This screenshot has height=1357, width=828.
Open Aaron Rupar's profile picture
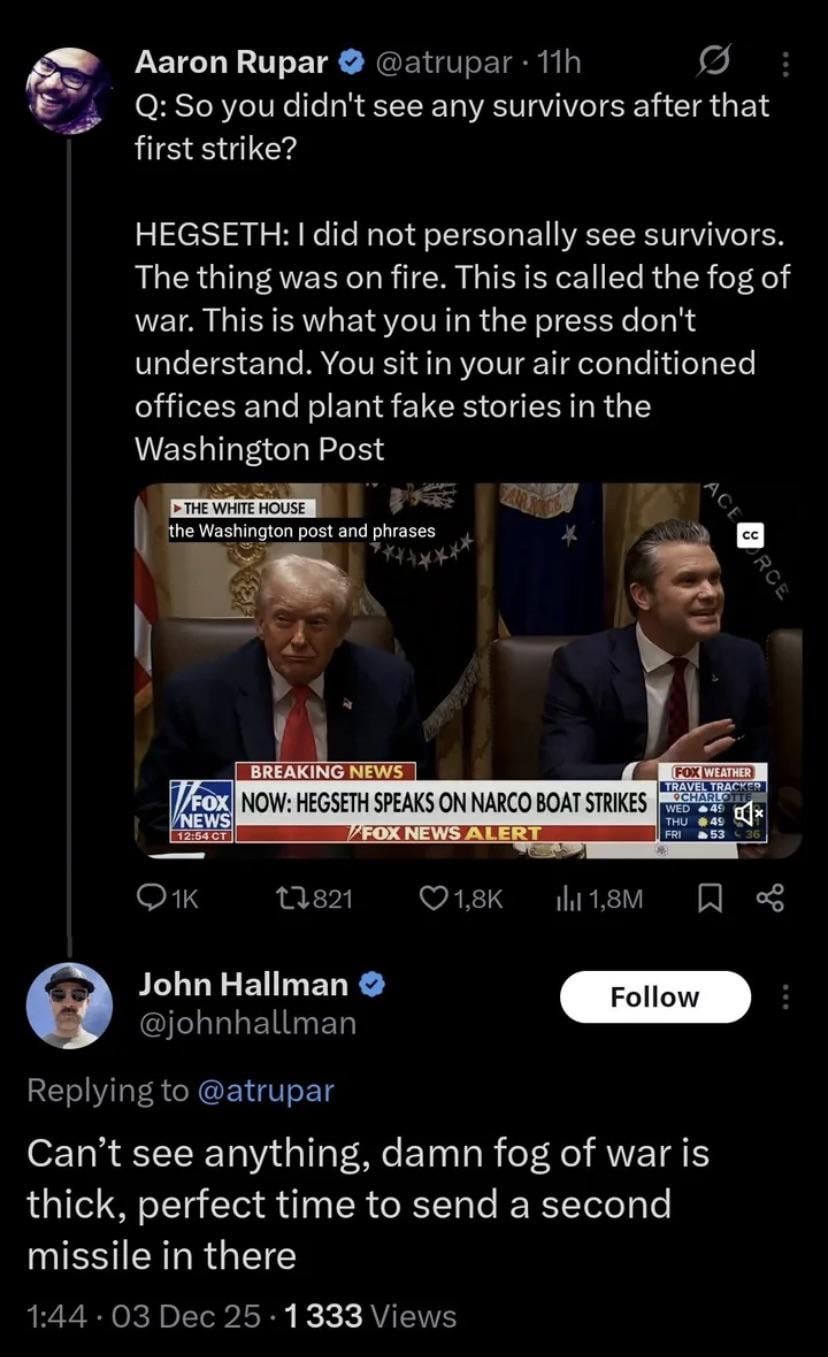(x=67, y=89)
